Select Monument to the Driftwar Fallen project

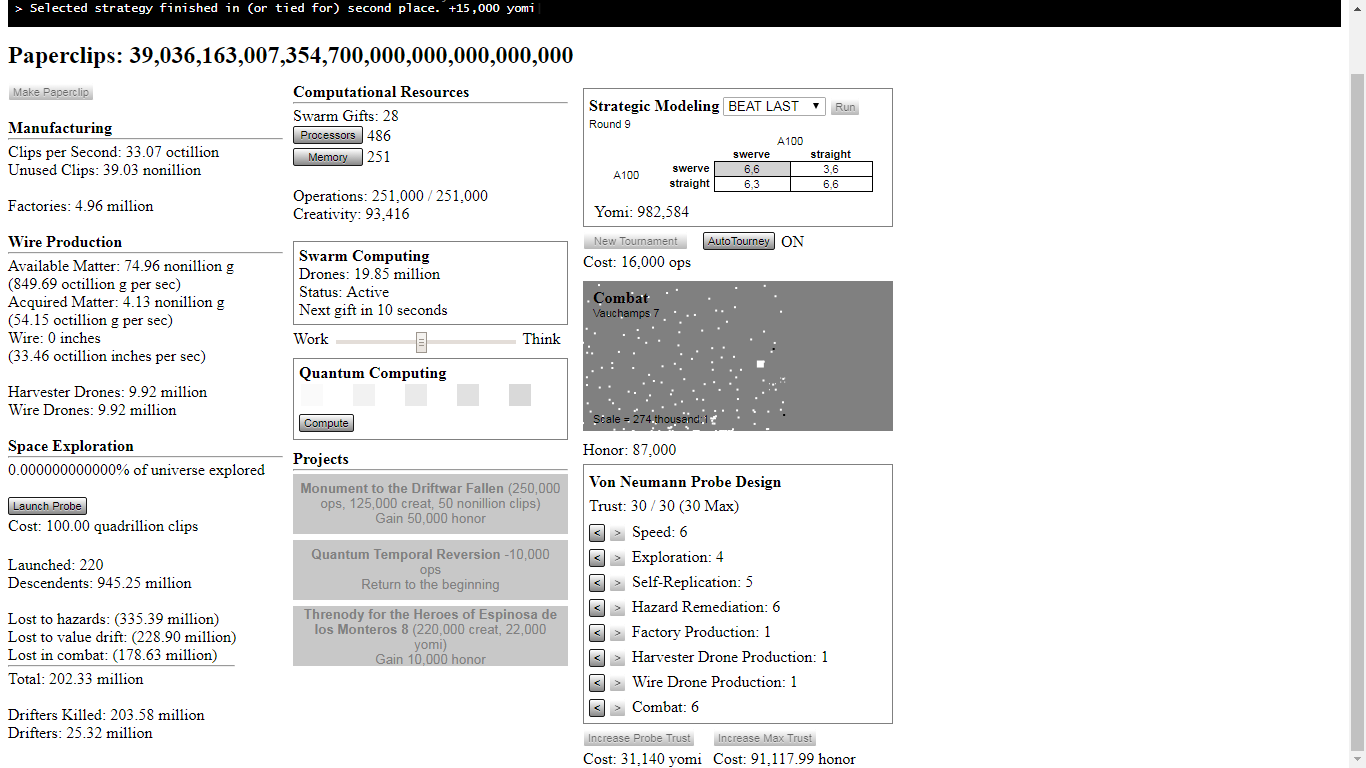430,504
